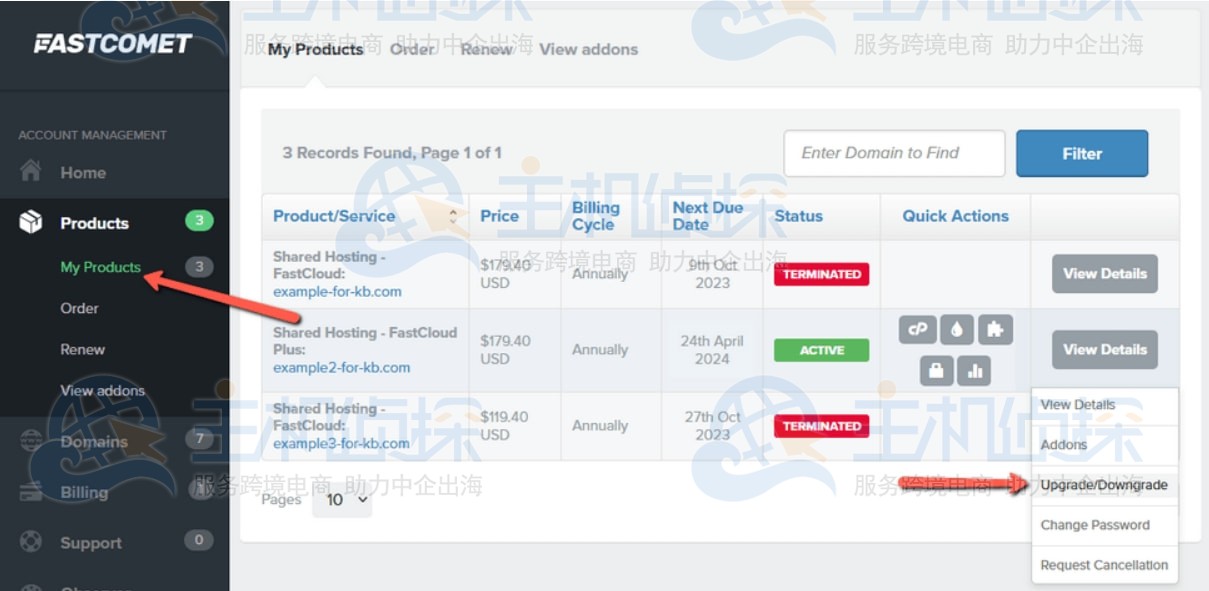Click the Products box icon in sidebar
The height and width of the screenshot is (591, 1209).
(31, 222)
